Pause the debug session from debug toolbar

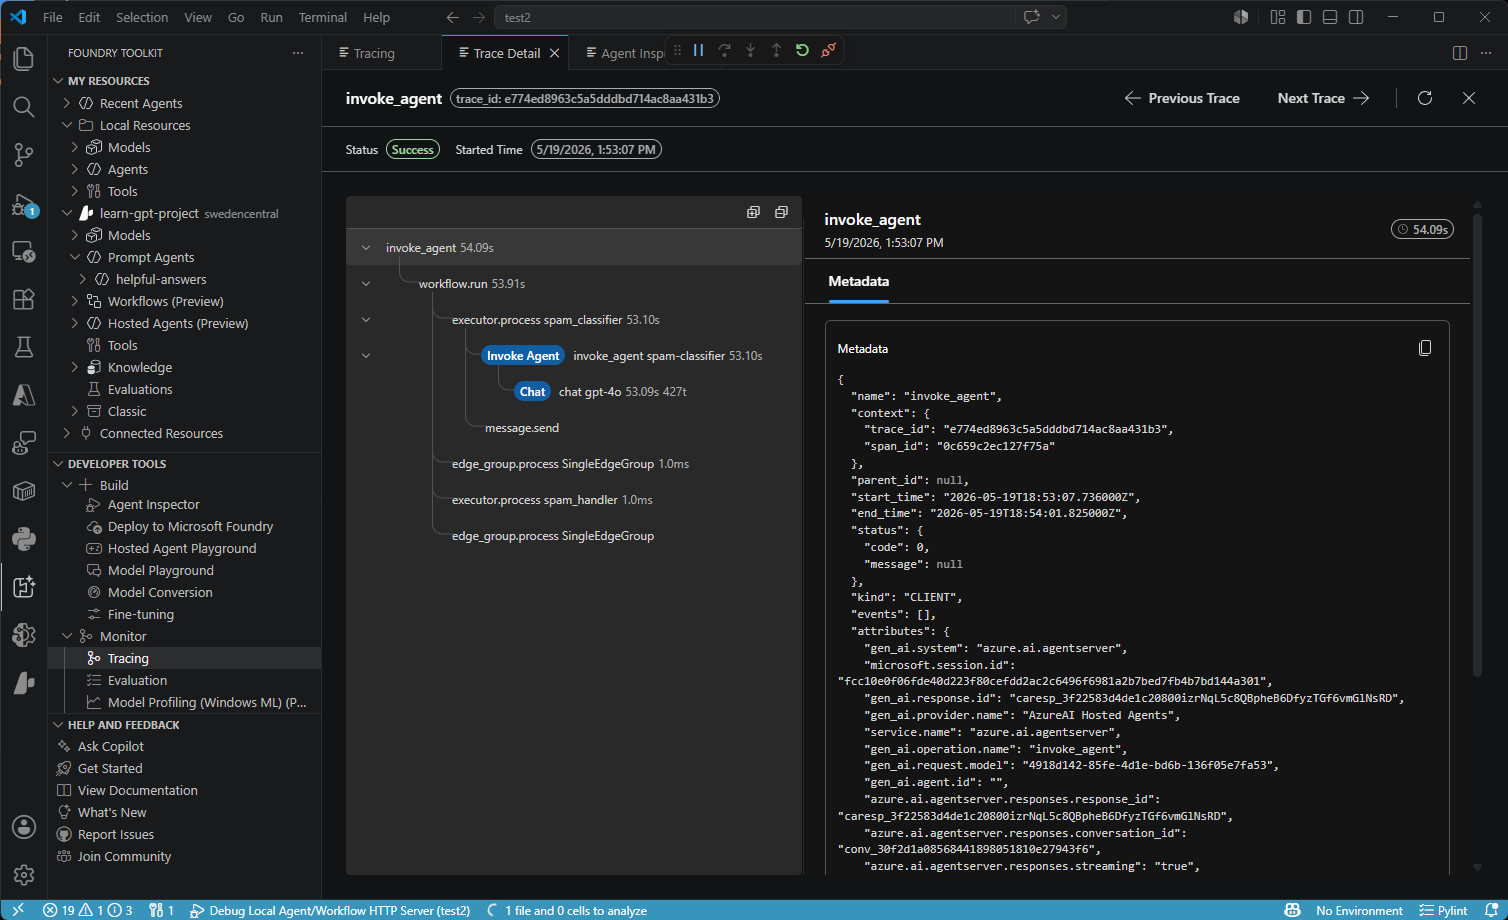point(698,50)
